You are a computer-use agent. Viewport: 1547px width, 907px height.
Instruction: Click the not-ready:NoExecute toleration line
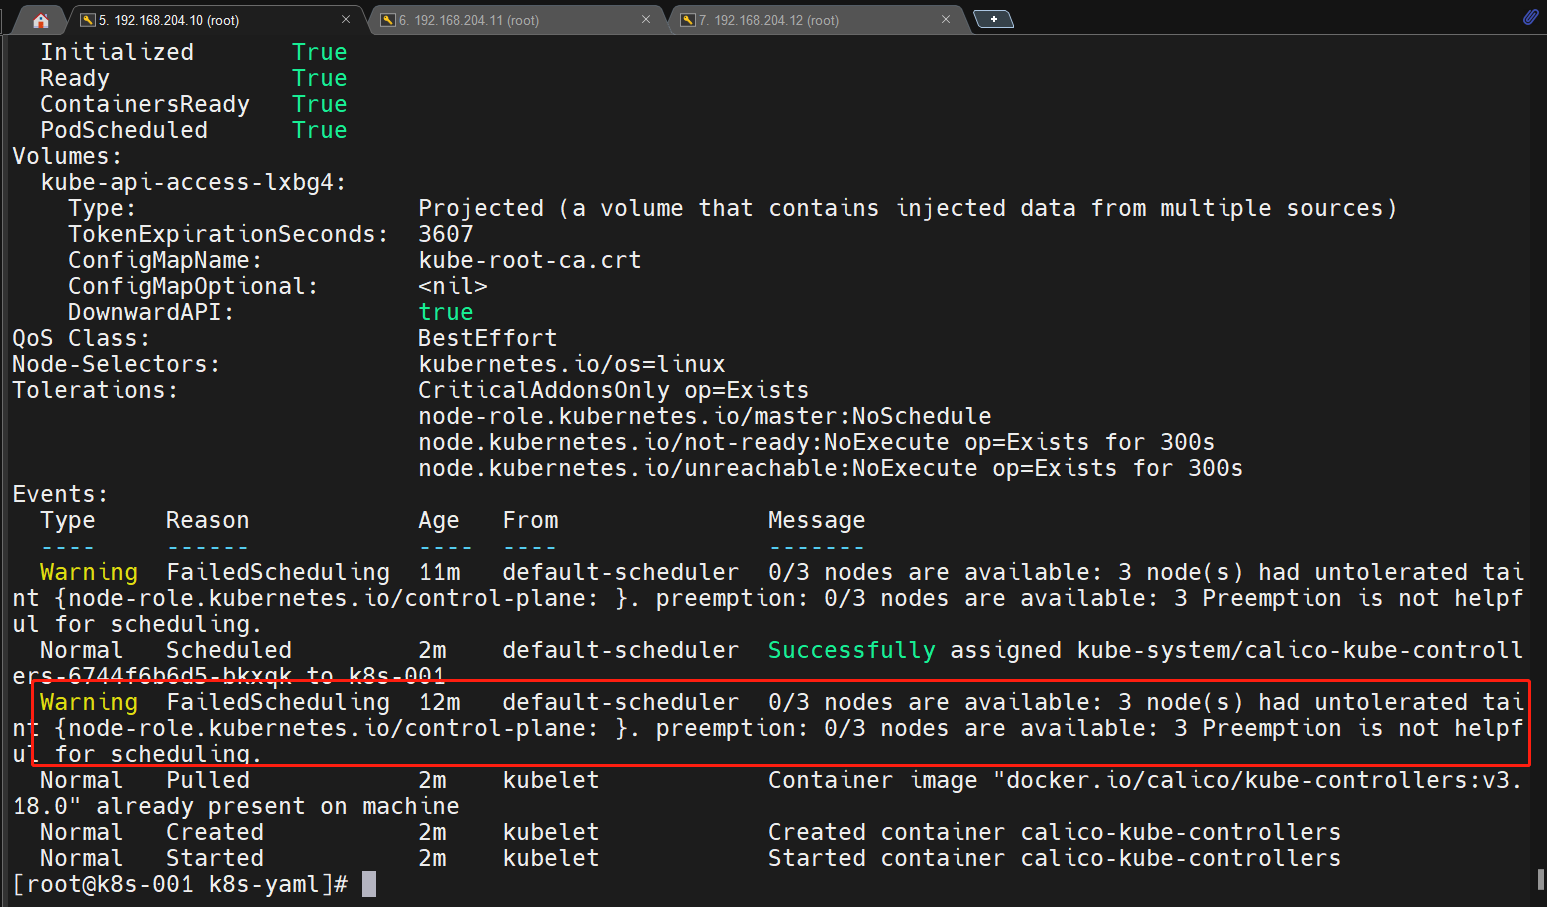[x=817, y=442]
